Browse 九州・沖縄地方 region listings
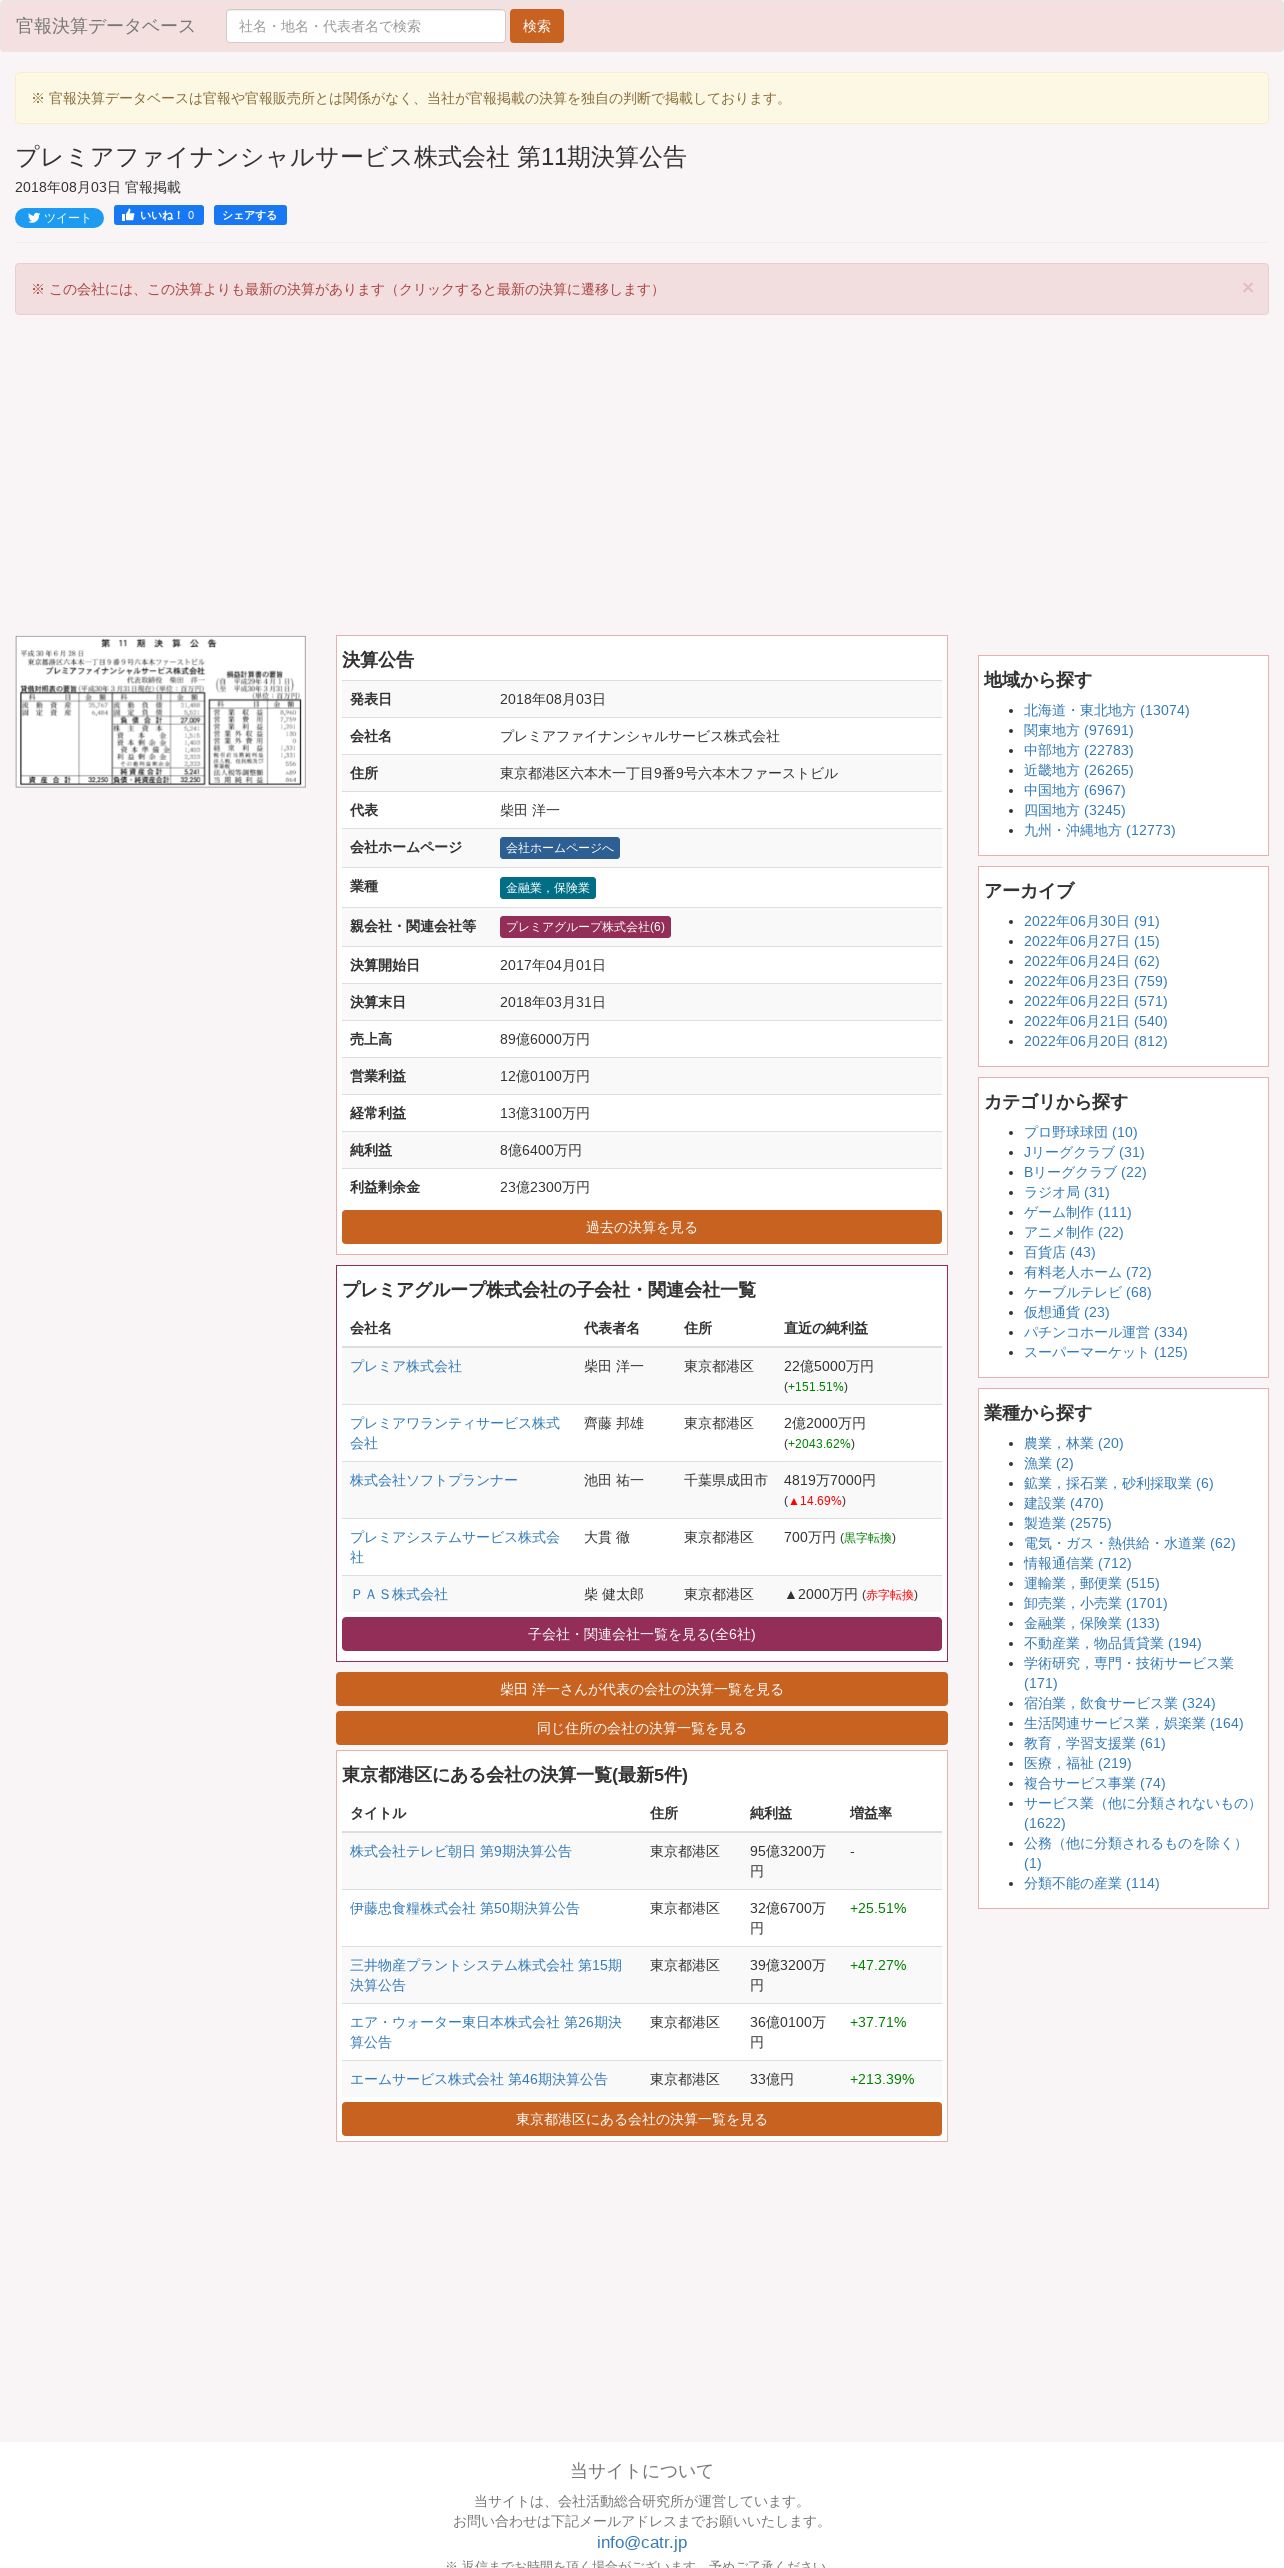This screenshot has height=2568, width=1284. tap(1100, 830)
